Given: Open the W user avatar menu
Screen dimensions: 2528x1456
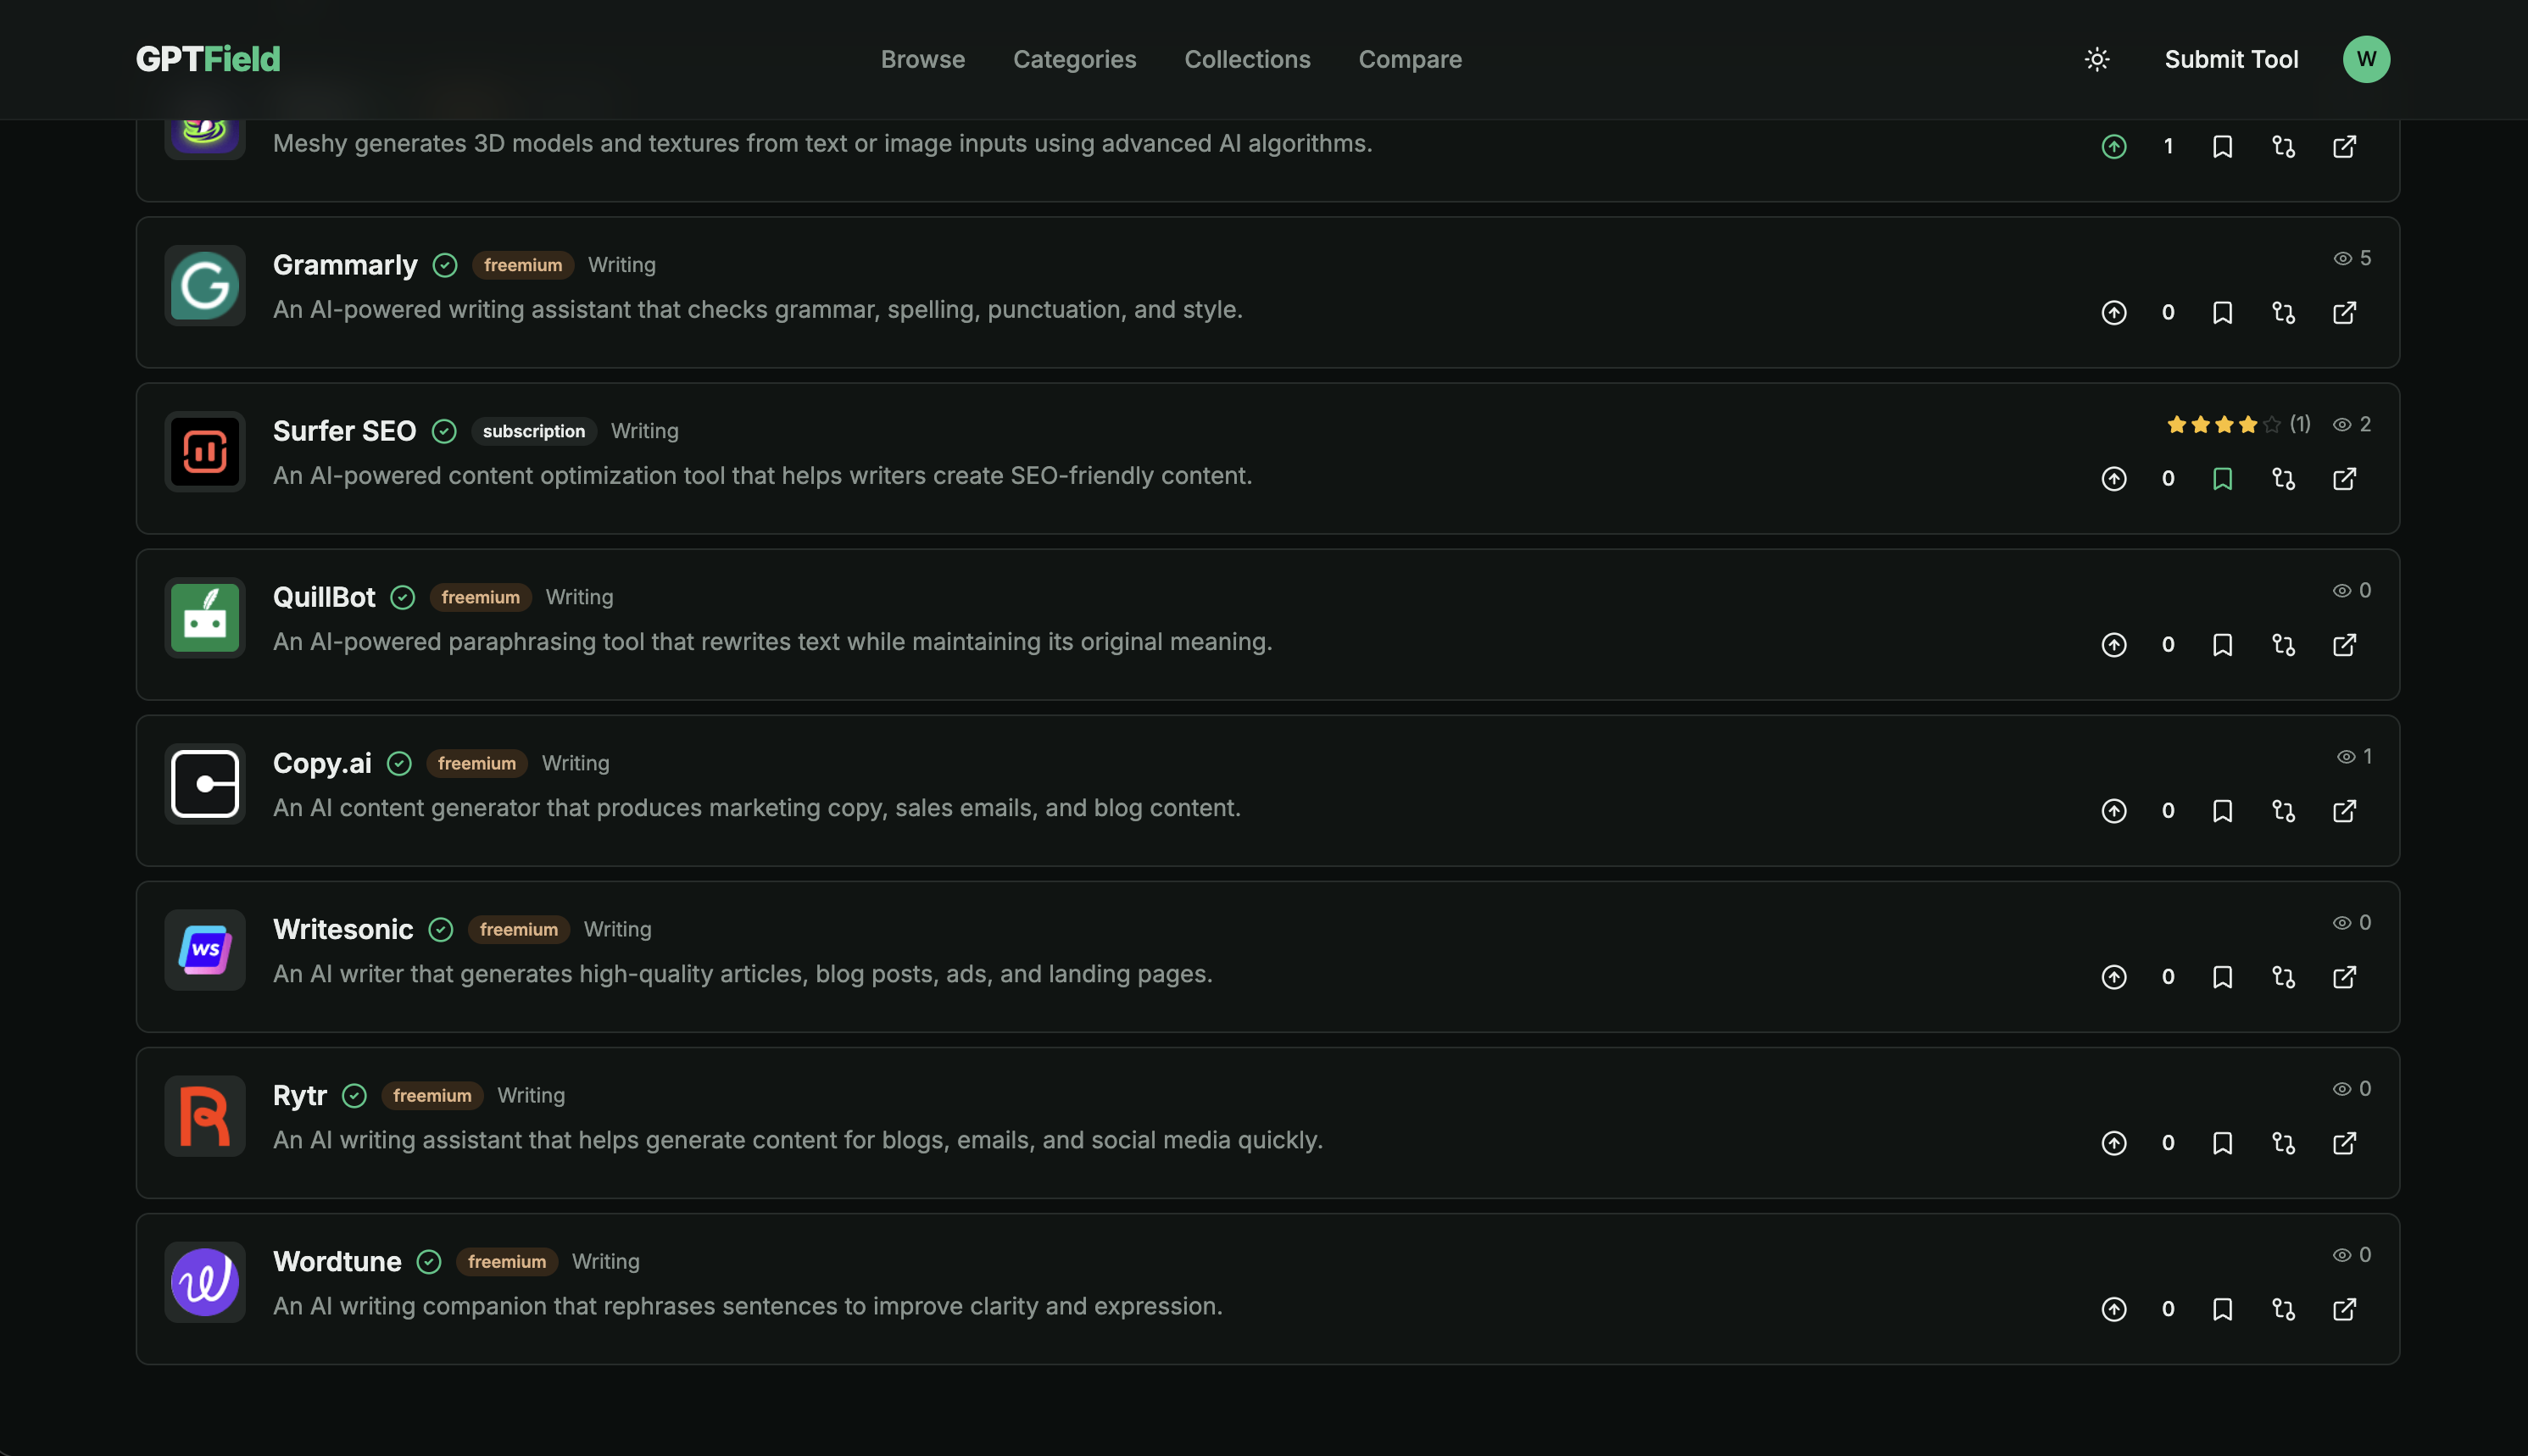Looking at the screenshot, I should click(x=2366, y=60).
